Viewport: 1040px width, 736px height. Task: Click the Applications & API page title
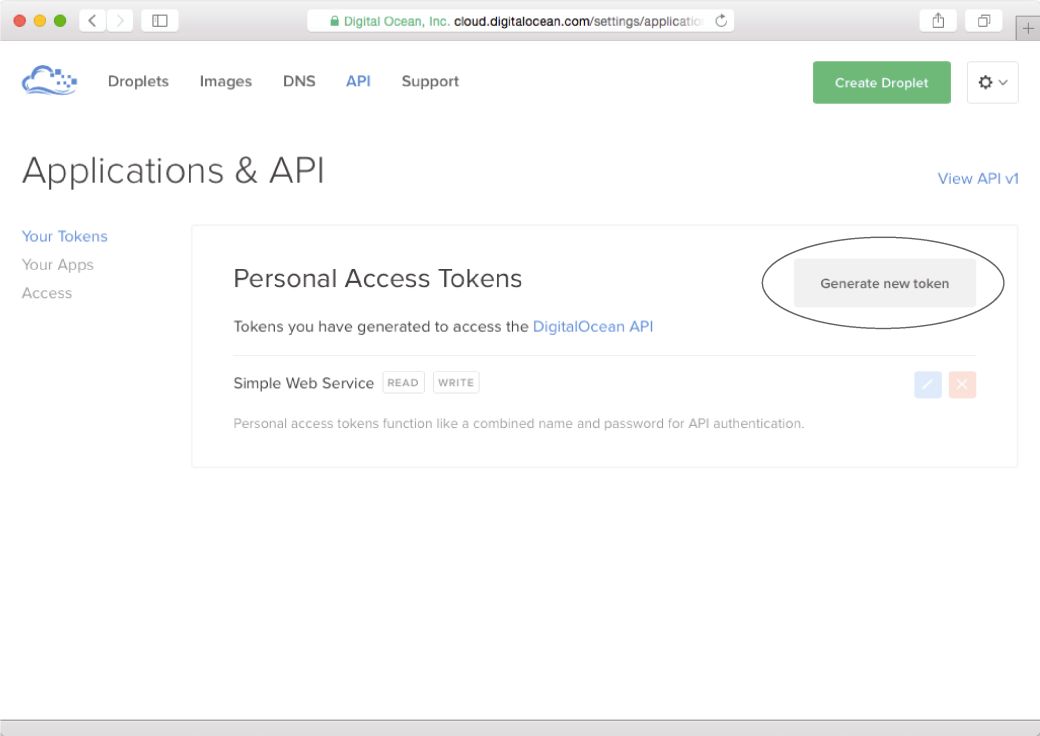point(173,171)
